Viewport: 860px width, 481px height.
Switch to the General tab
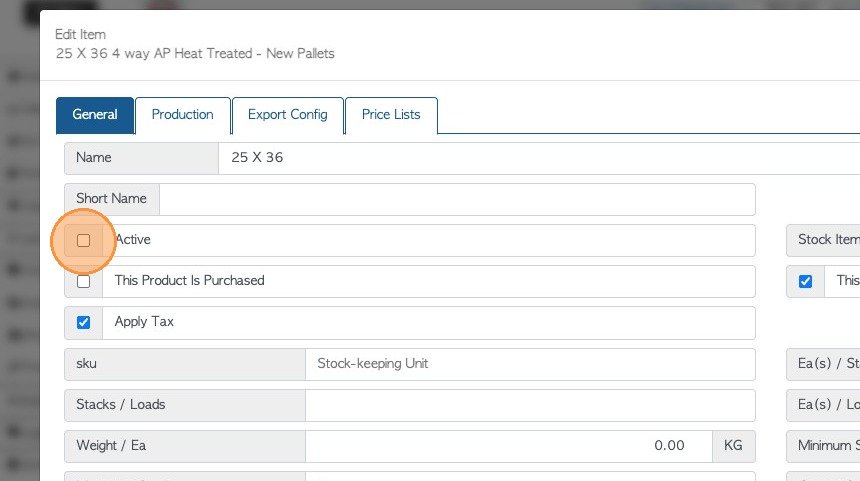pos(96,115)
